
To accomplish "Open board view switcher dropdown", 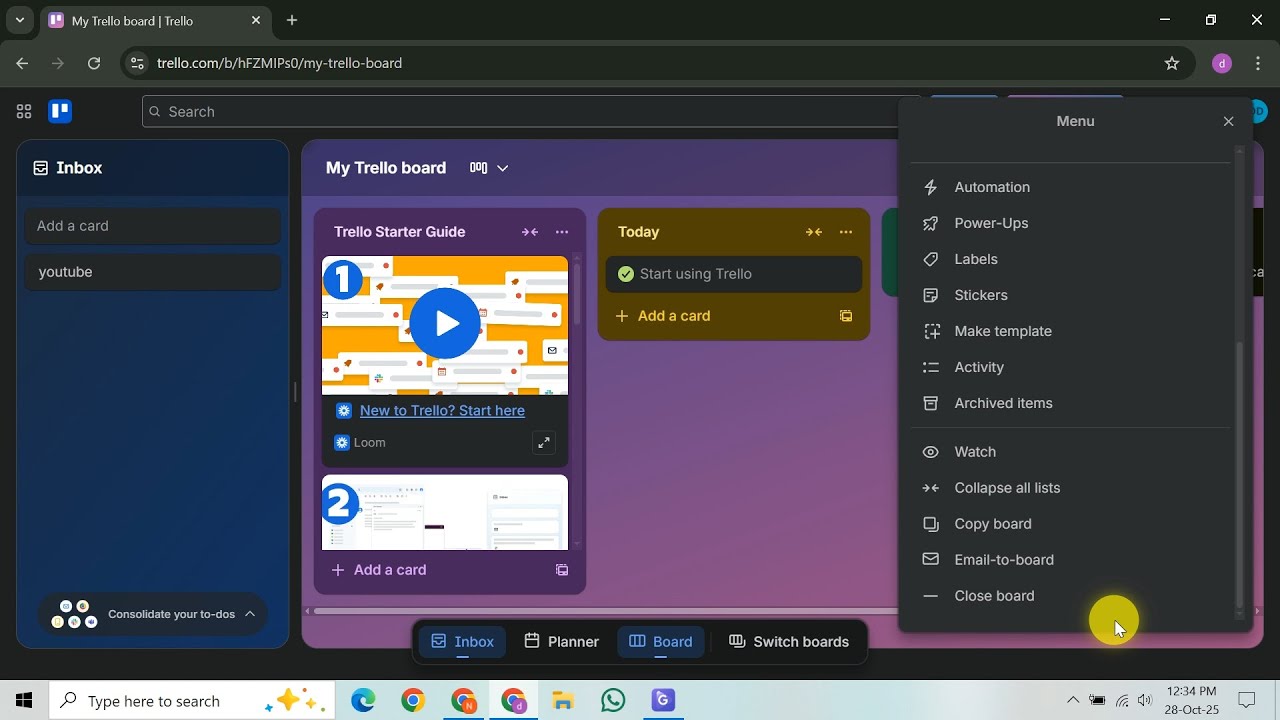I will click(x=489, y=168).
